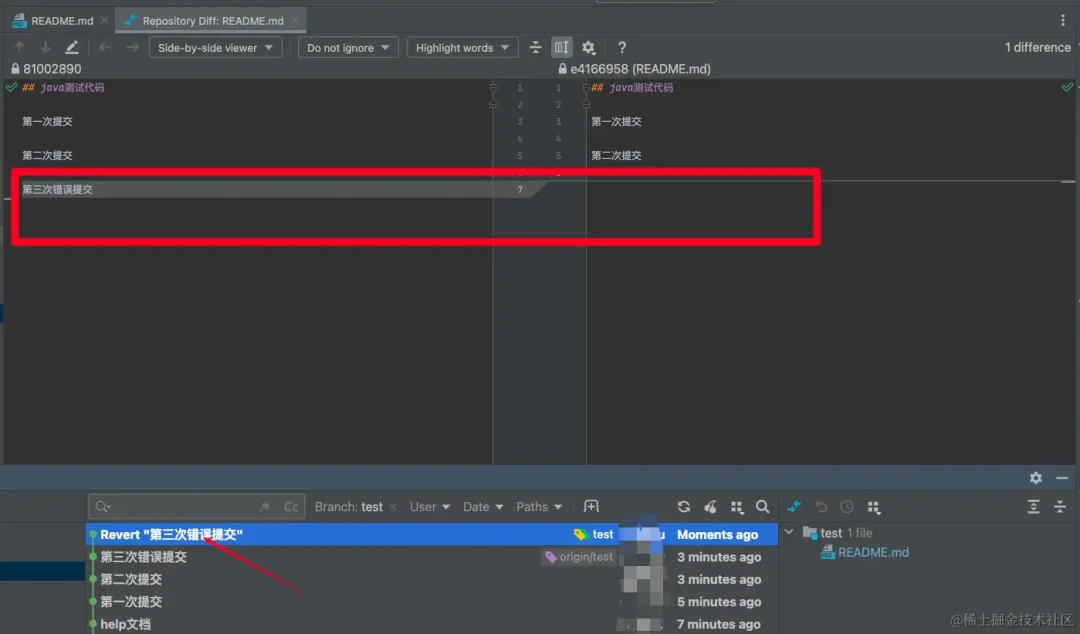The image size is (1080, 634).
Task: Click the 7 minutes ago timestamp
Action: (718, 624)
